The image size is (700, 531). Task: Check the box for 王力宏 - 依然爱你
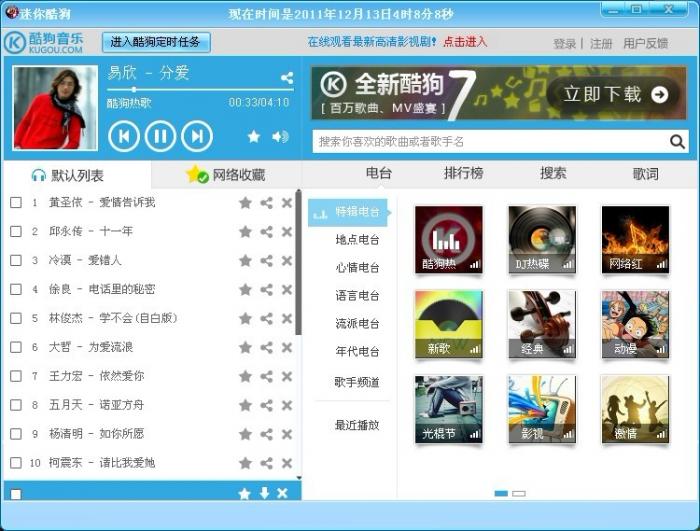[x=16, y=376]
